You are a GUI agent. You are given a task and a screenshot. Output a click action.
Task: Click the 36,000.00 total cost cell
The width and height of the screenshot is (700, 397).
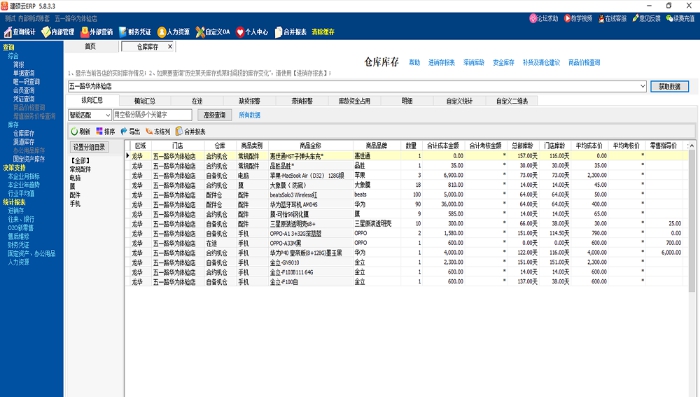(444, 205)
